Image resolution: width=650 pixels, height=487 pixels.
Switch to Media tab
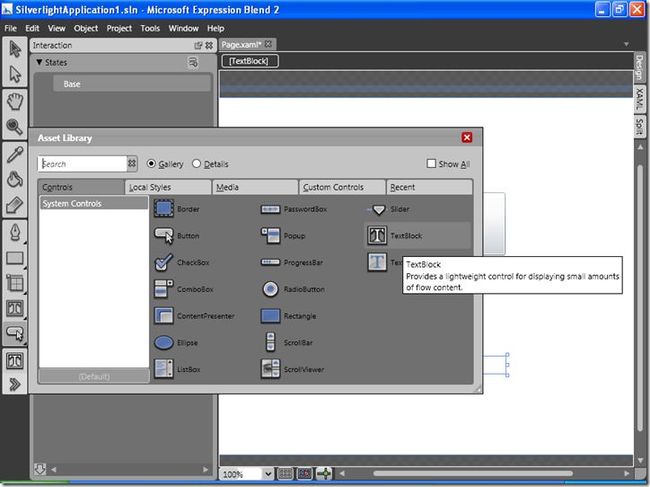pyautogui.click(x=255, y=187)
